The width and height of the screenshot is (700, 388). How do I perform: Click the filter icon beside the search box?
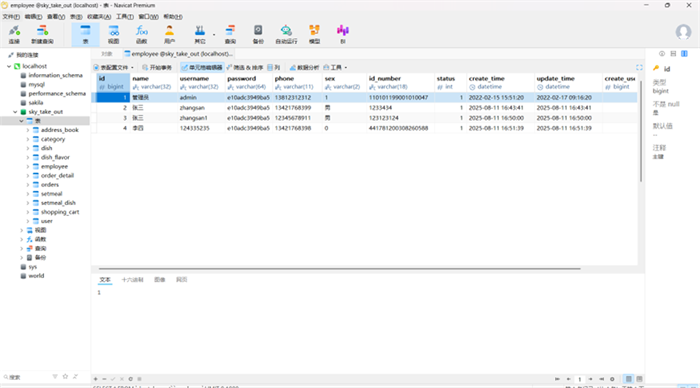click(x=55, y=377)
